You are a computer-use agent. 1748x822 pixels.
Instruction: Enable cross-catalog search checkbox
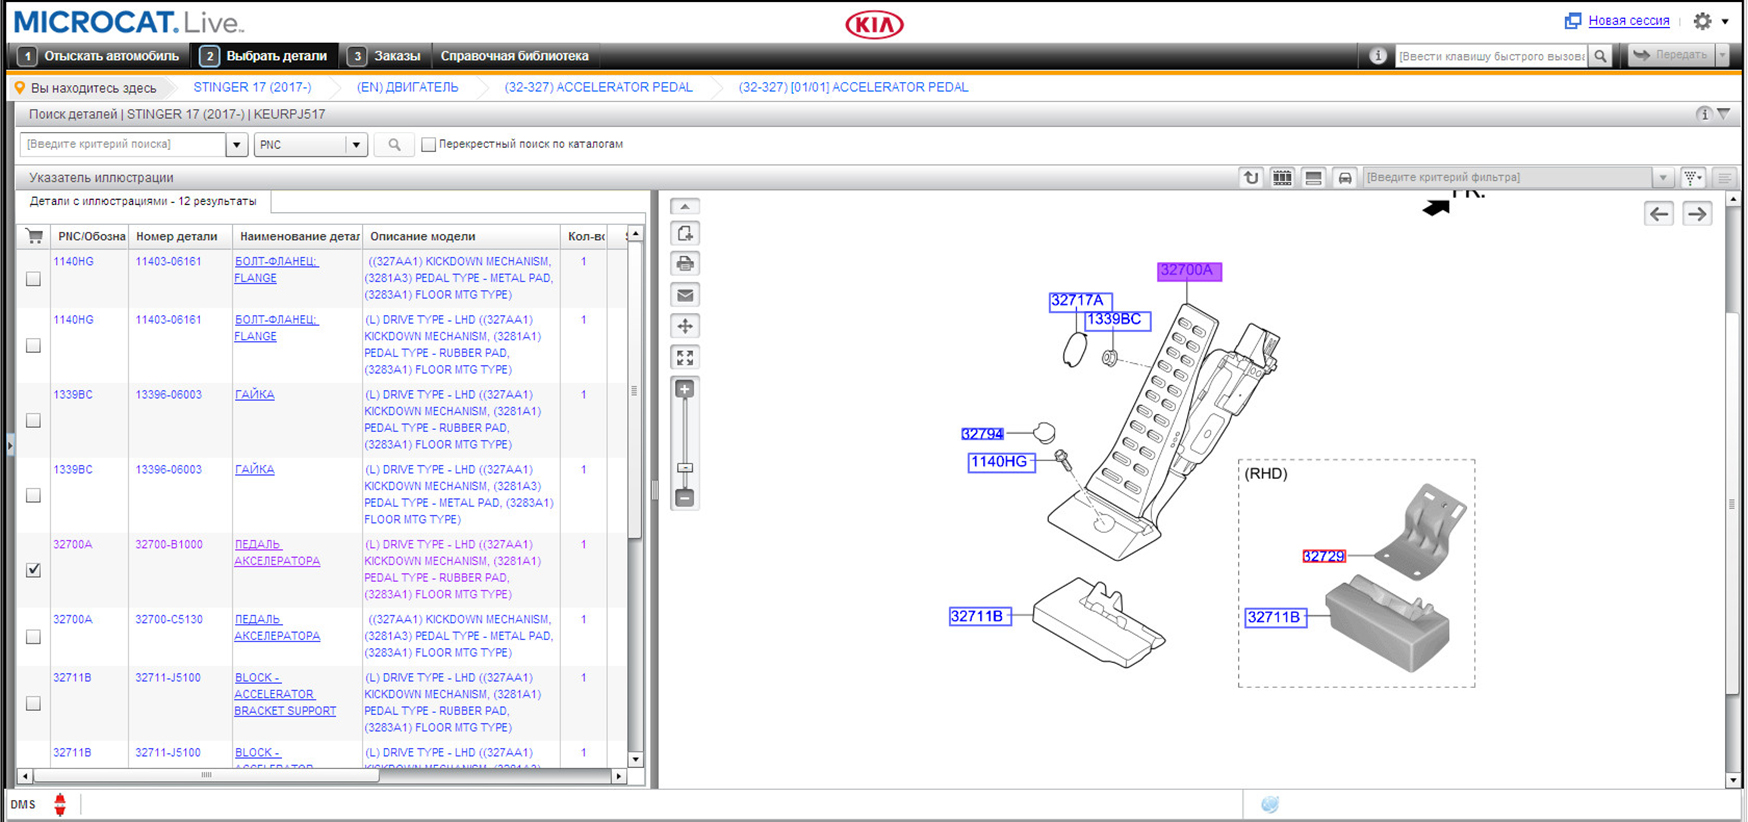[x=429, y=145]
